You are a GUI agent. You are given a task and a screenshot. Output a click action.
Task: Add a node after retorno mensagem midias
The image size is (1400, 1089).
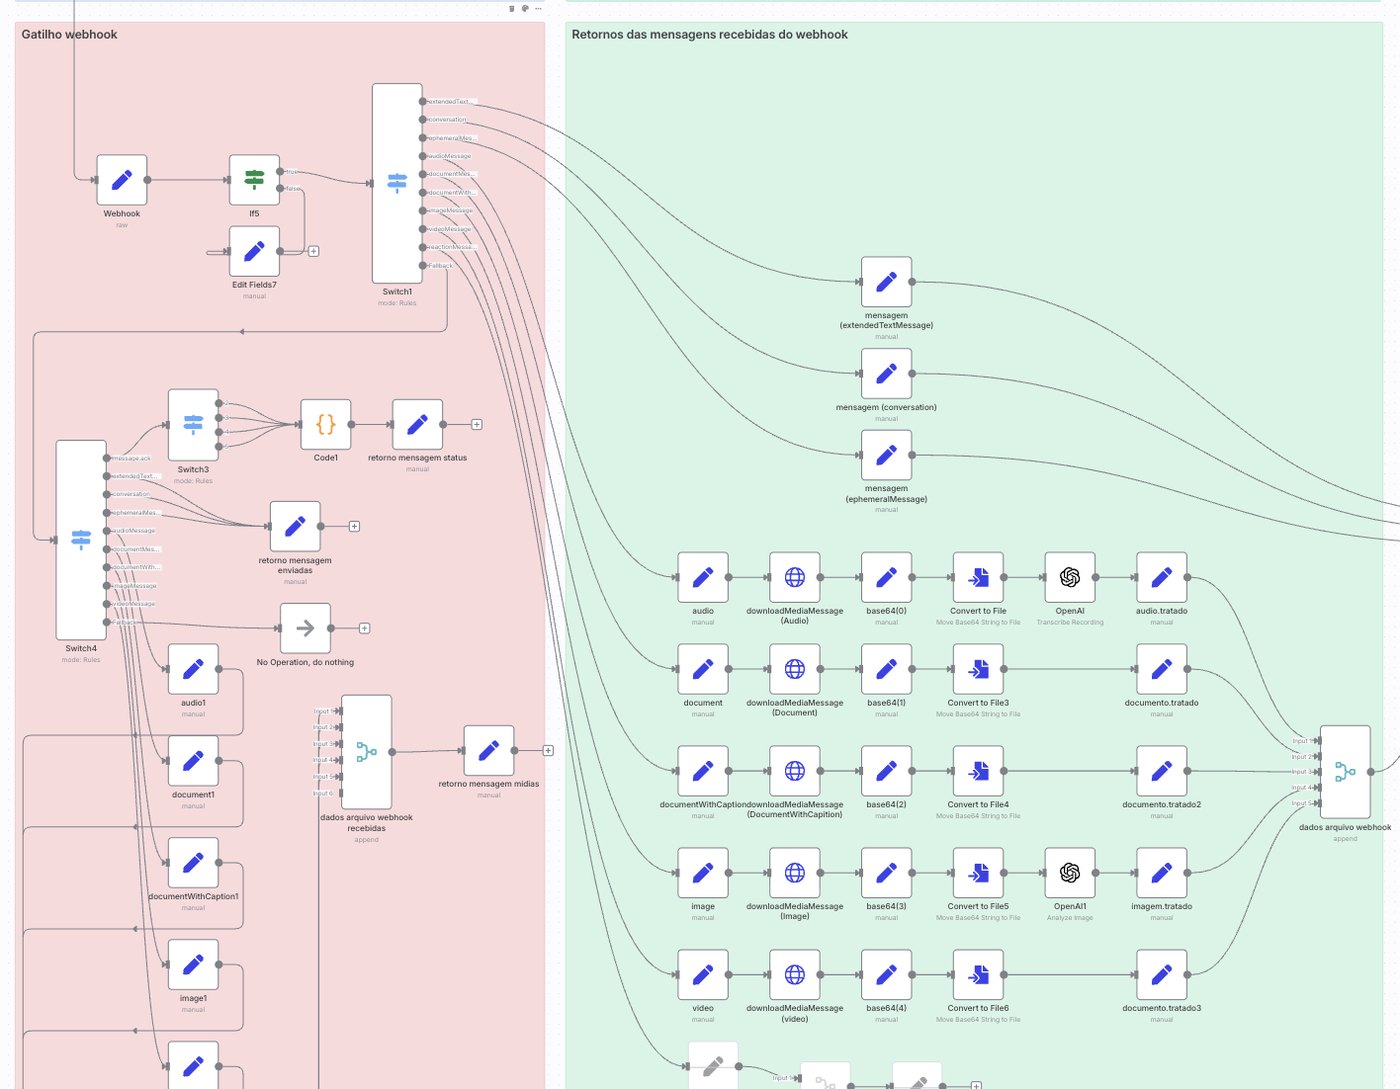click(x=548, y=750)
